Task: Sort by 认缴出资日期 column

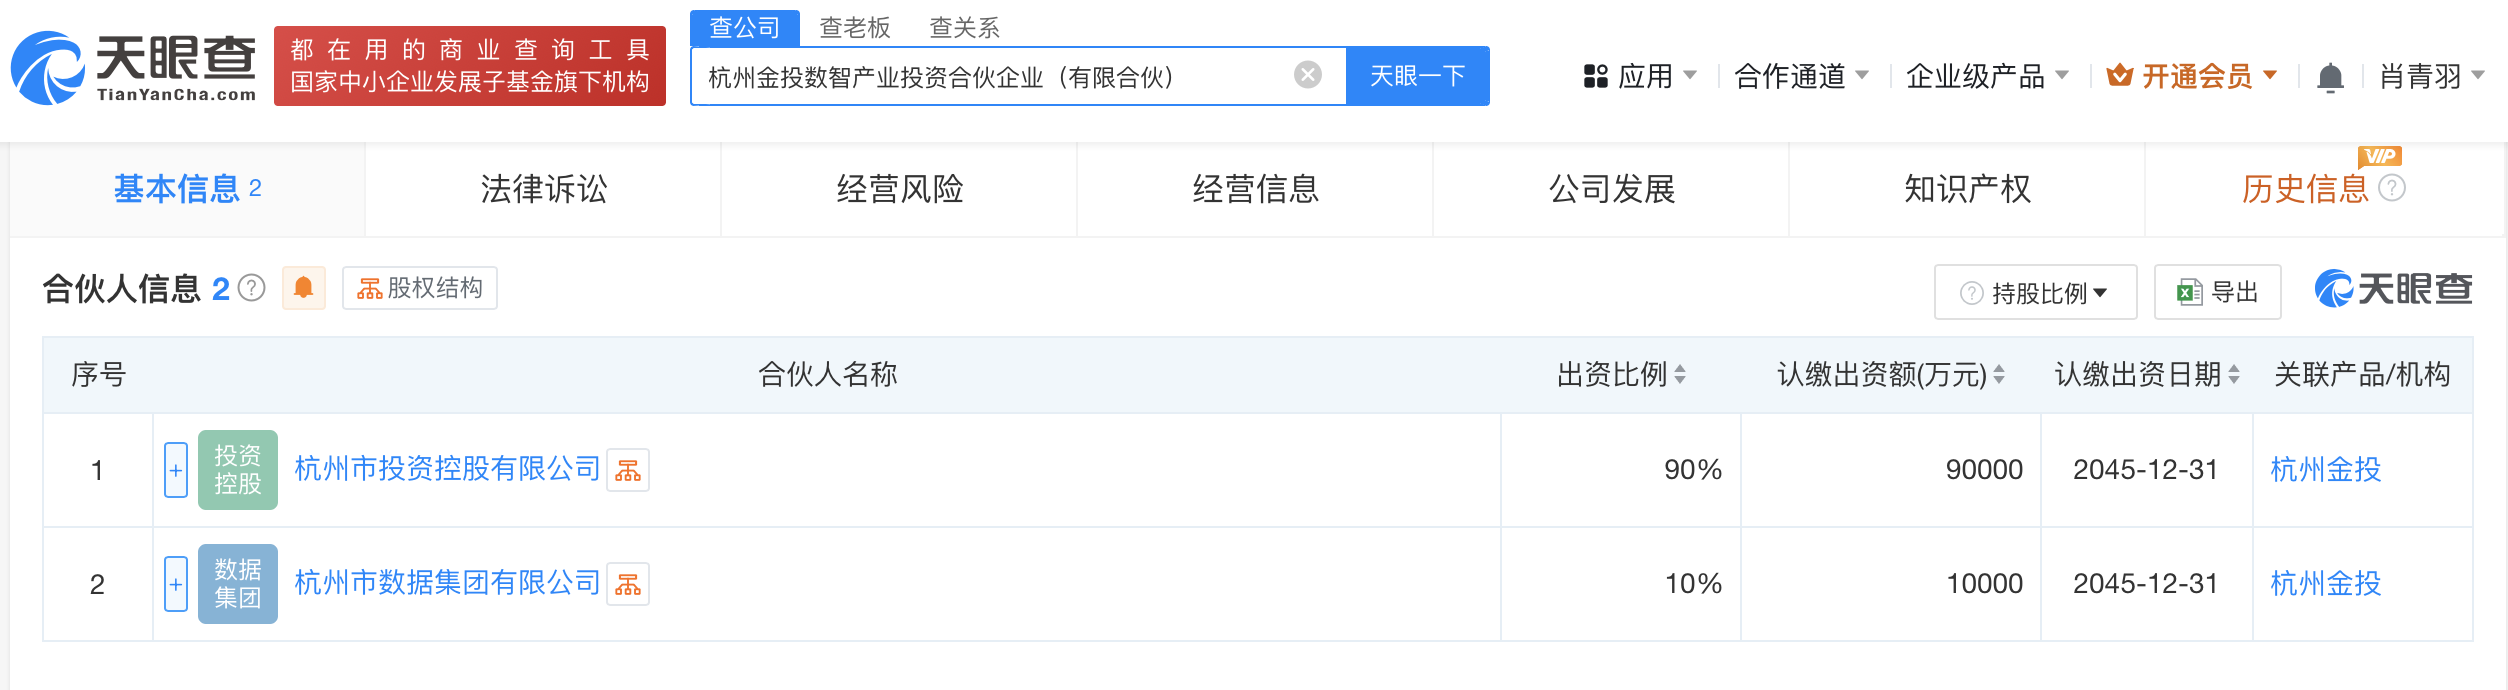Action: click(x=2234, y=375)
